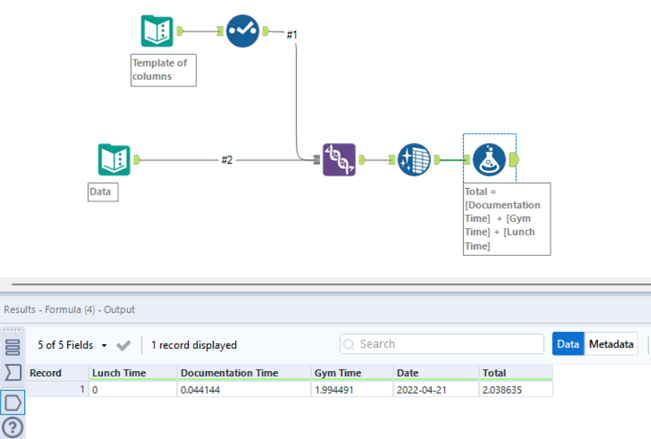Open the 5 of 5 Fields dropdown
651x439 pixels.
(72, 345)
